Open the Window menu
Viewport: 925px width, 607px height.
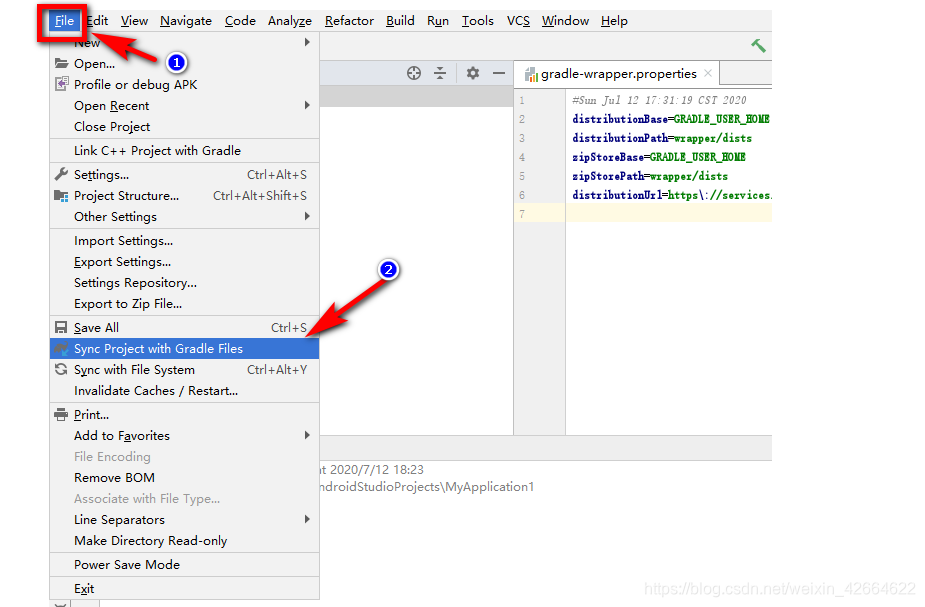pos(565,21)
